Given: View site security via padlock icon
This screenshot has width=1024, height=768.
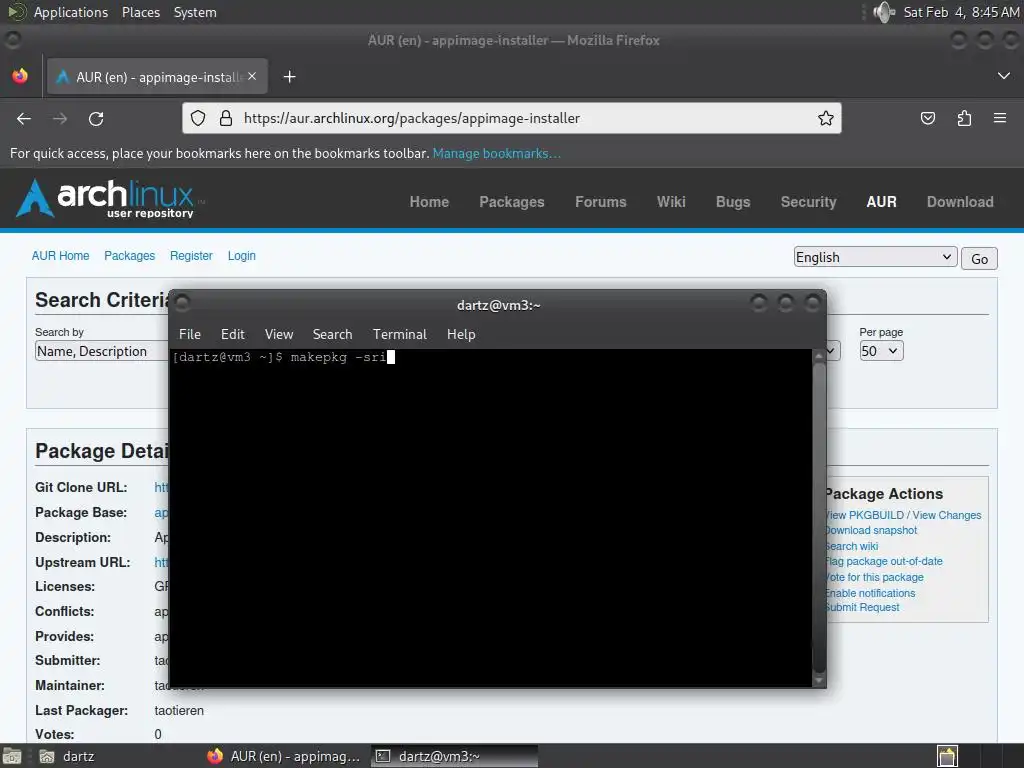Looking at the screenshot, I should tap(226, 118).
